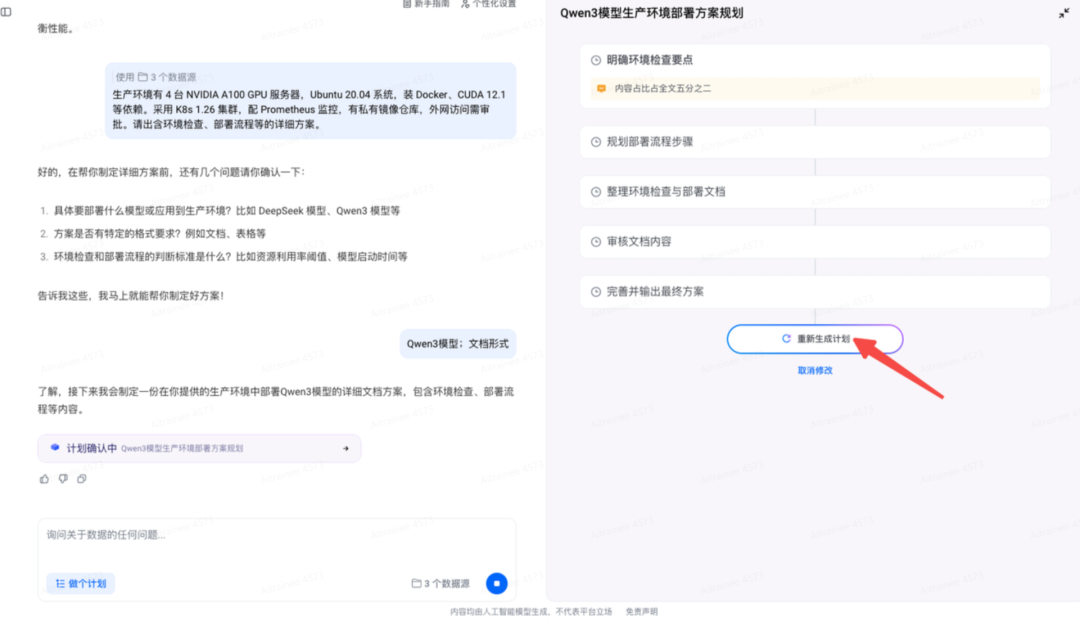Select the 整理环境检查与部署文档 plan step
The width and height of the screenshot is (1080, 621).
tap(815, 192)
